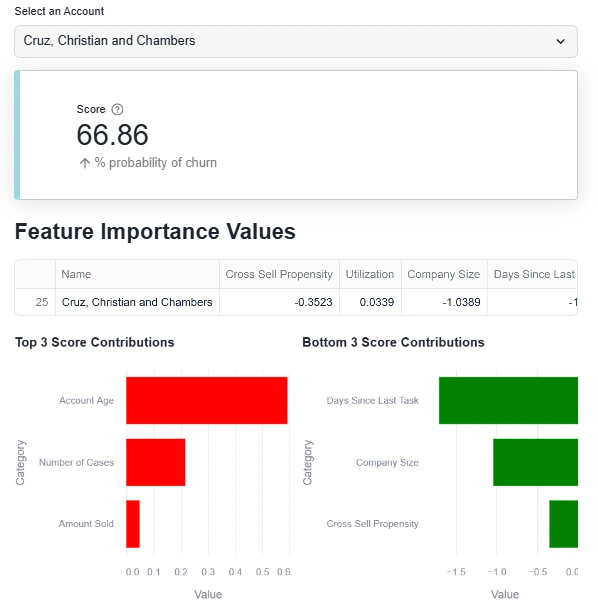Click the Utilization column header

click(x=370, y=274)
